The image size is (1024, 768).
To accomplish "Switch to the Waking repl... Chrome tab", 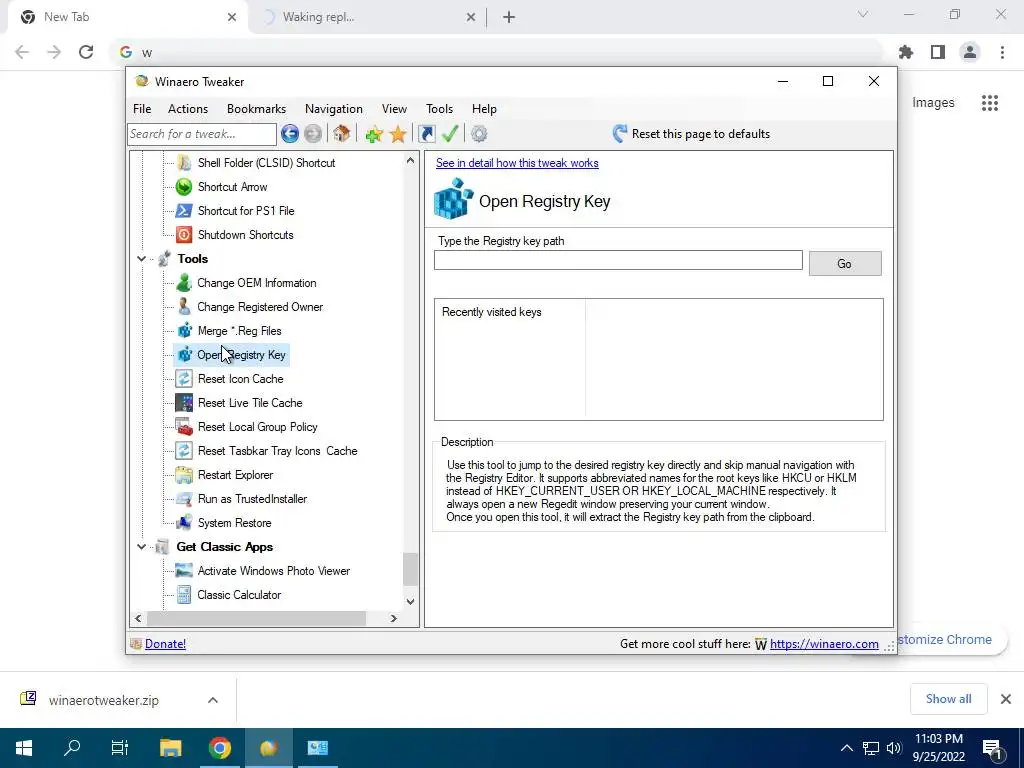I will pos(368,17).
